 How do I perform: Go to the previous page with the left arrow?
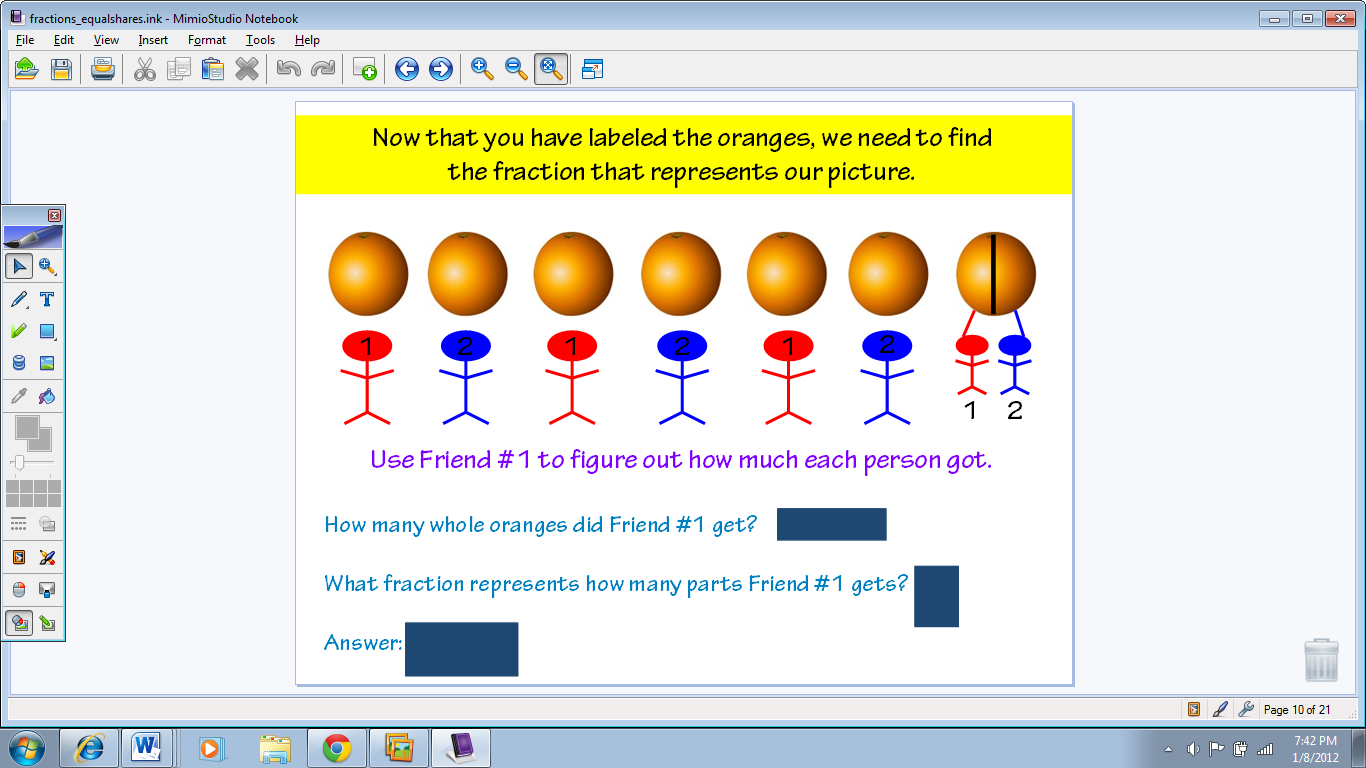pos(407,69)
